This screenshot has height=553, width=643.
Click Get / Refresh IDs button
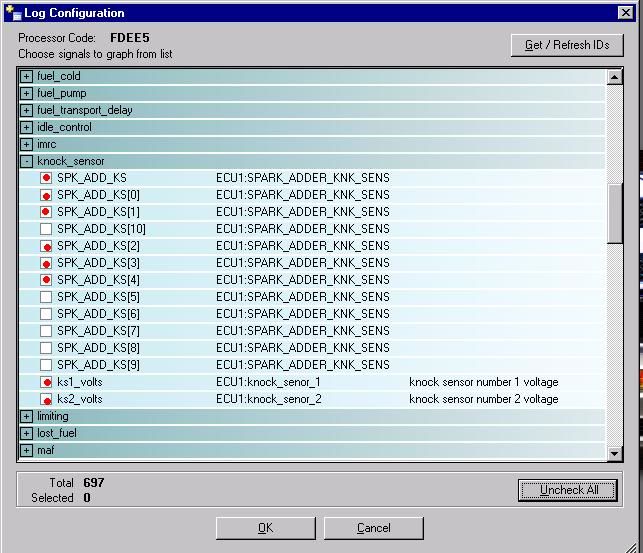click(x=567, y=45)
